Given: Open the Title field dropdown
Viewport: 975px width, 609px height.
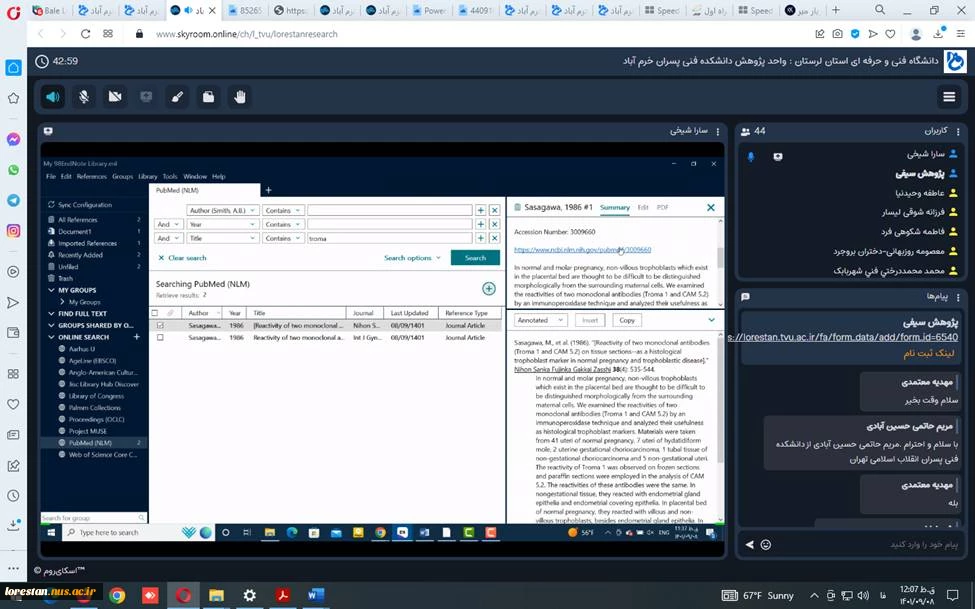Looking at the screenshot, I should (x=223, y=238).
